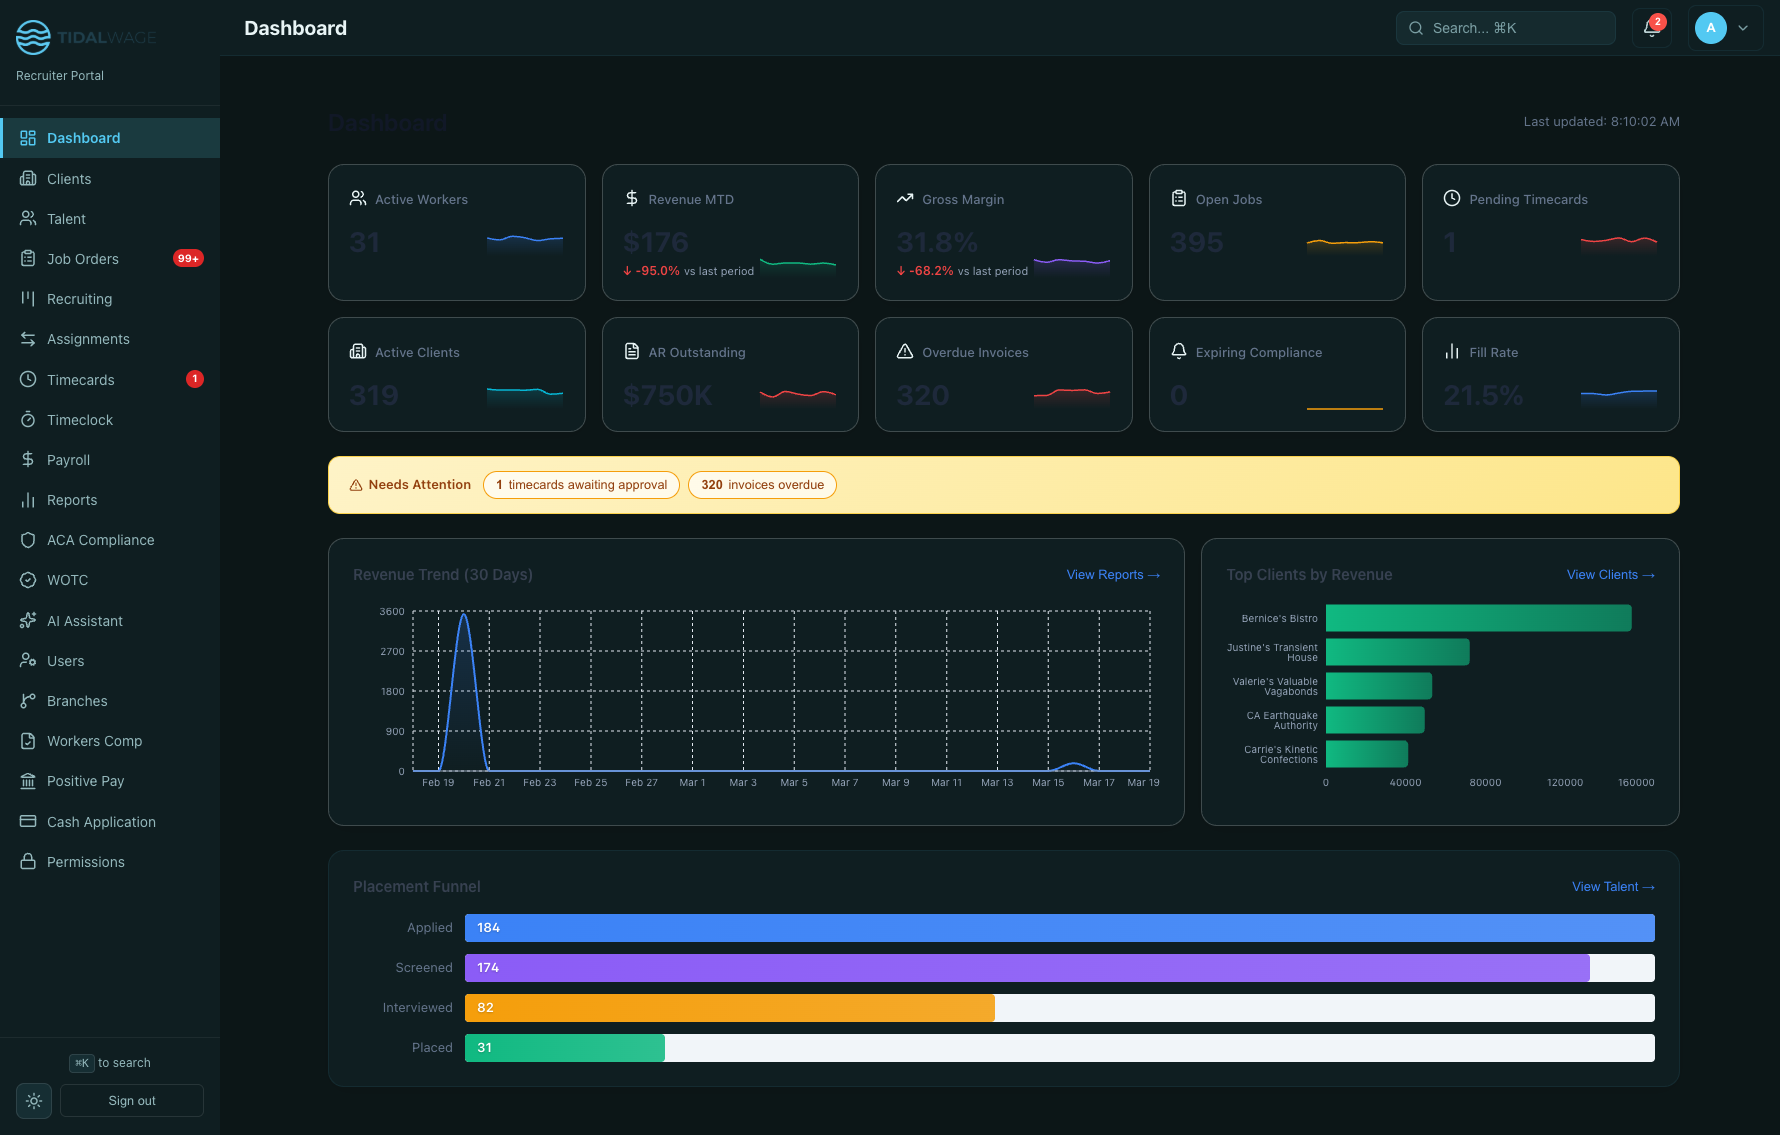Image resolution: width=1780 pixels, height=1135 pixels.
Task: Click the timecards awaiting approval pill
Action: [x=581, y=485]
